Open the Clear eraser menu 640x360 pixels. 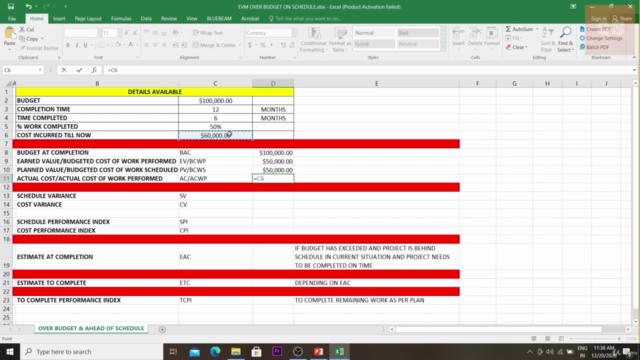click(x=517, y=47)
